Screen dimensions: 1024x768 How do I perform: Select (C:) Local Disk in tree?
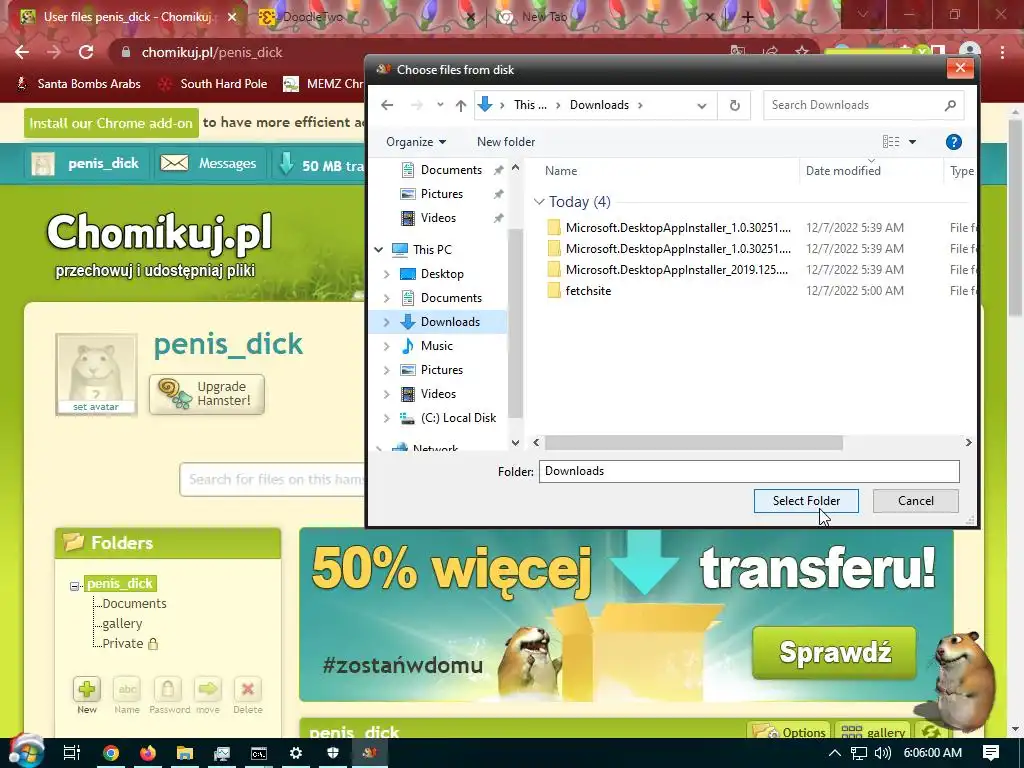[x=458, y=418]
